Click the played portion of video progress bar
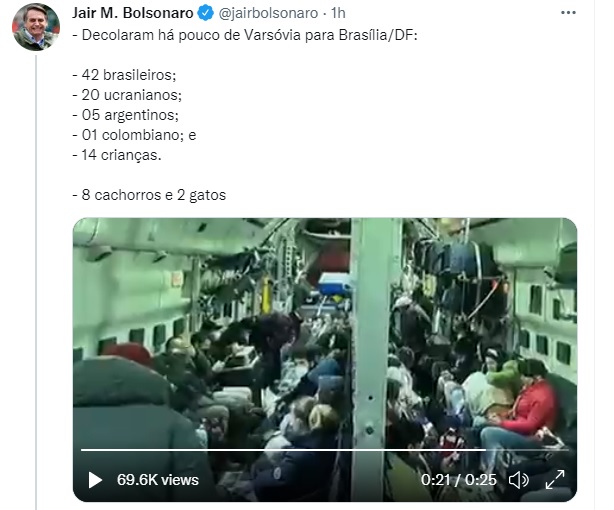 (x=283, y=450)
